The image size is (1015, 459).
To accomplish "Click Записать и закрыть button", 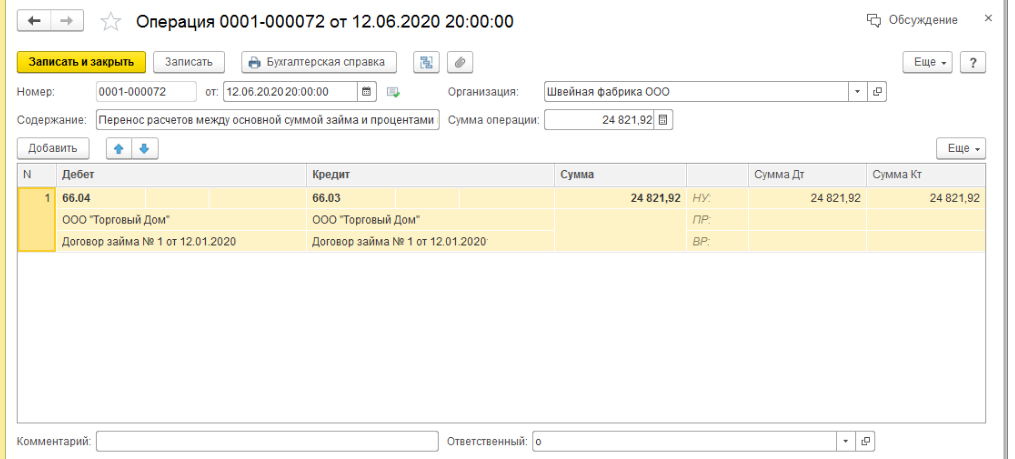I will 81,62.
